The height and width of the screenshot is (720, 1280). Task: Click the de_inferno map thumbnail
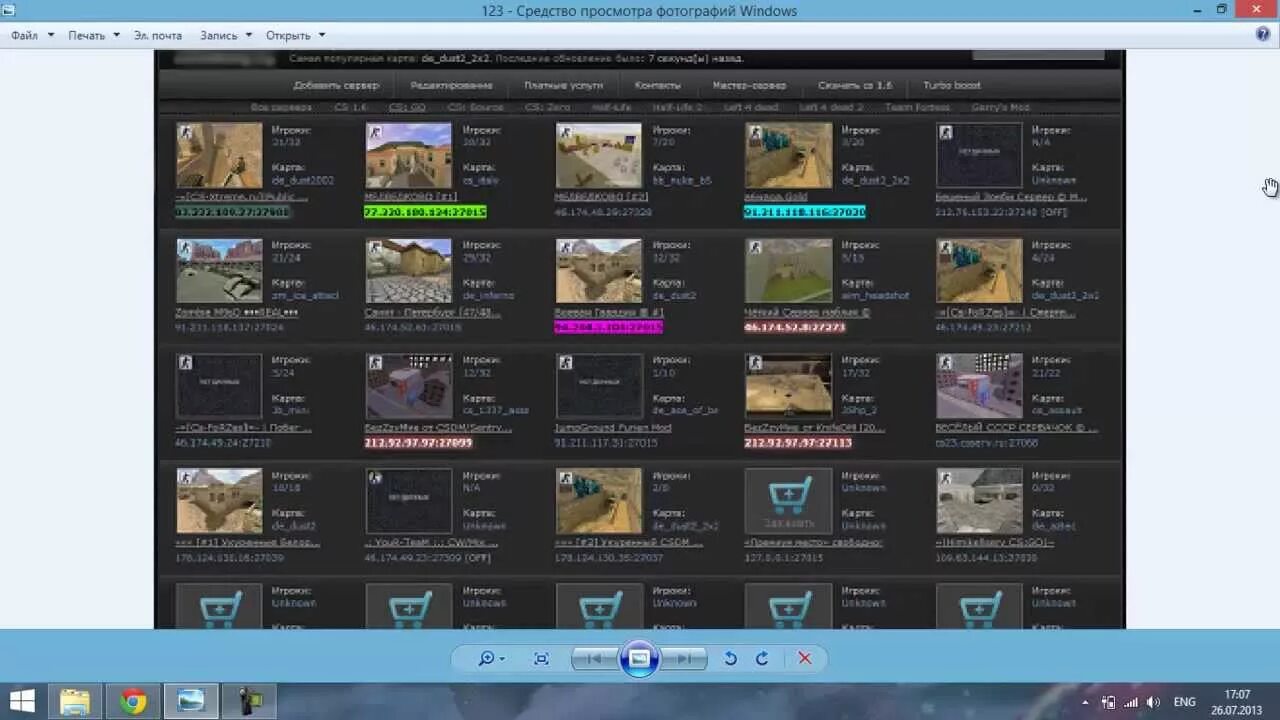408,270
